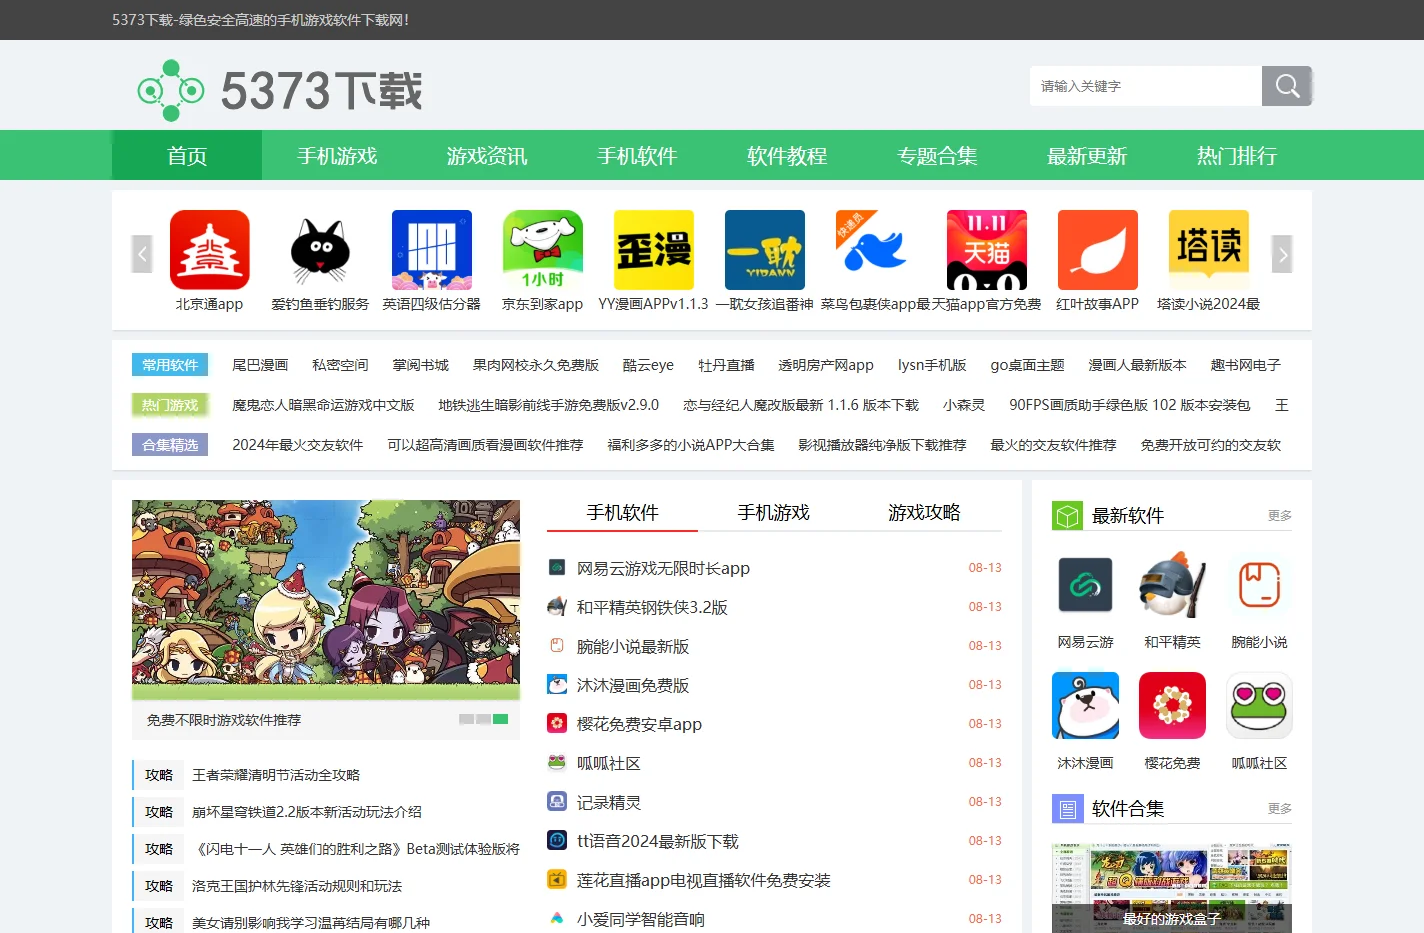Viewport: 1424px width, 933px height.
Task: Open 2024年最火交友软件 collection link
Action: [297, 445]
